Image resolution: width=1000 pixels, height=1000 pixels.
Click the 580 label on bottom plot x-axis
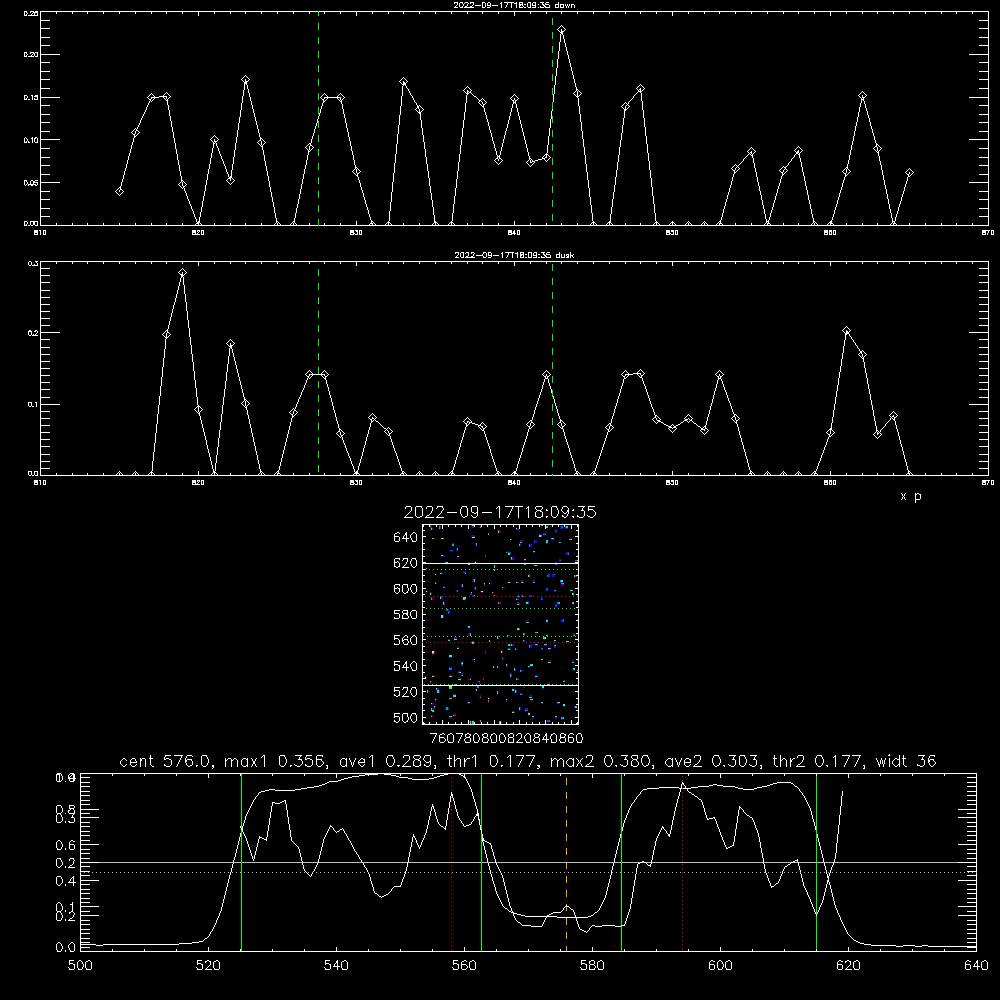[x=592, y=966]
